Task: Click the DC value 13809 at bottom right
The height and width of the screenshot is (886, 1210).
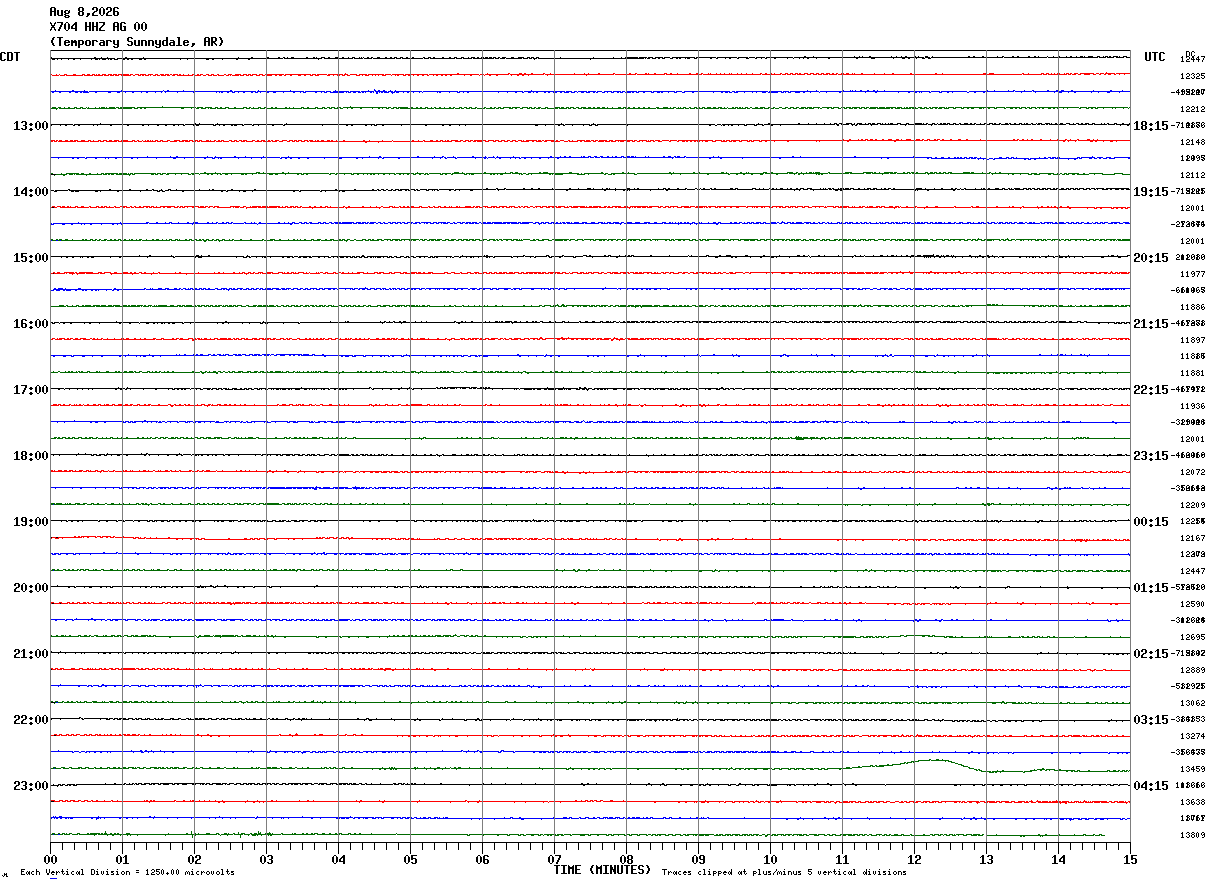Action: coord(1192,835)
